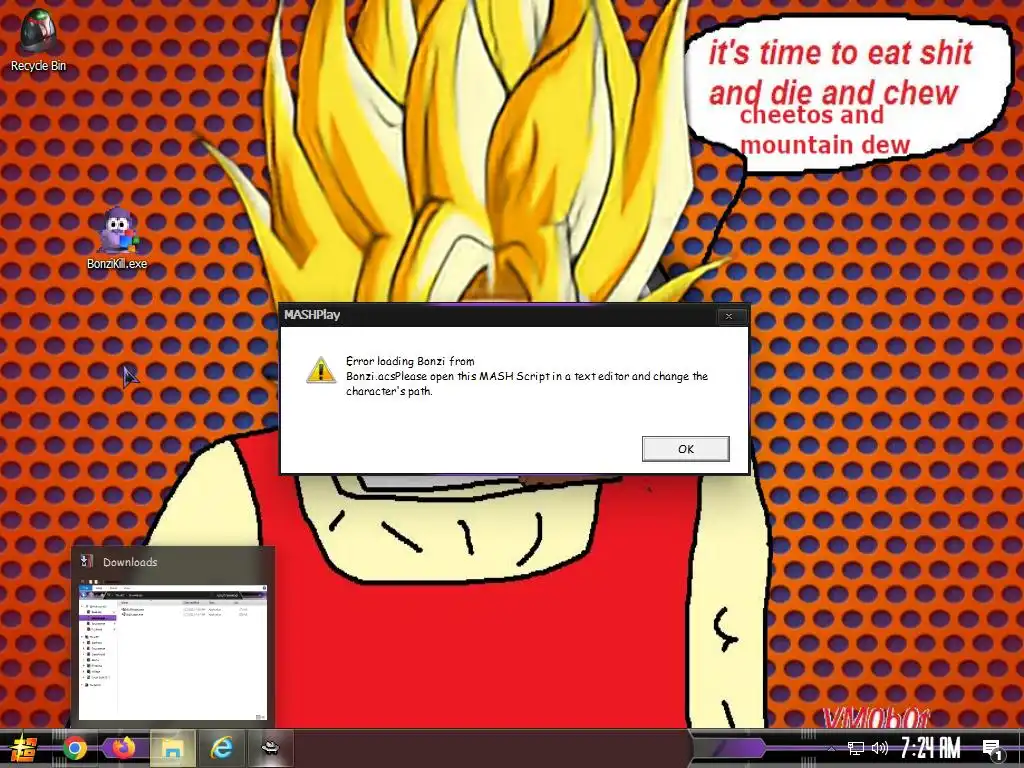Click OK in the MASHPlay error dialog
Viewport: 1024px width, 768px height.
685,449
